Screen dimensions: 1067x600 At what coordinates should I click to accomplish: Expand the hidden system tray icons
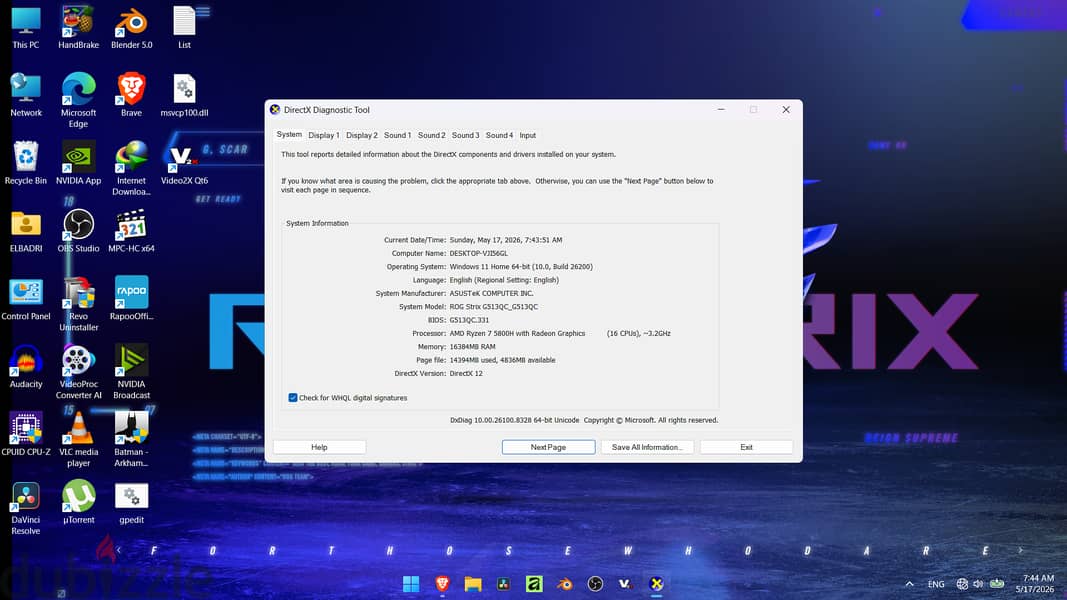(909, 584)
